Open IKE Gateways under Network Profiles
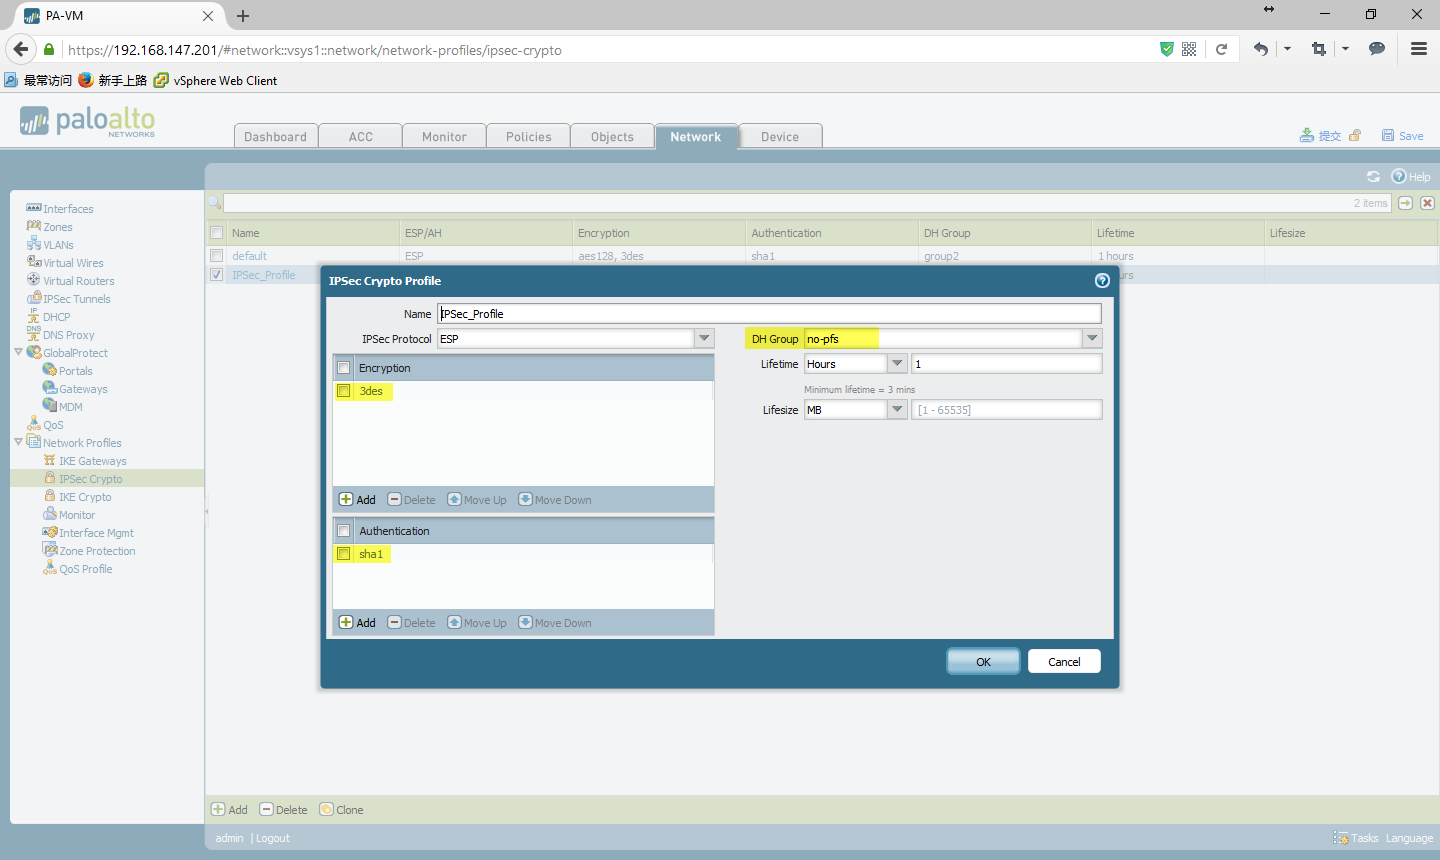The image size is (1440, 860). click(92, 461)
